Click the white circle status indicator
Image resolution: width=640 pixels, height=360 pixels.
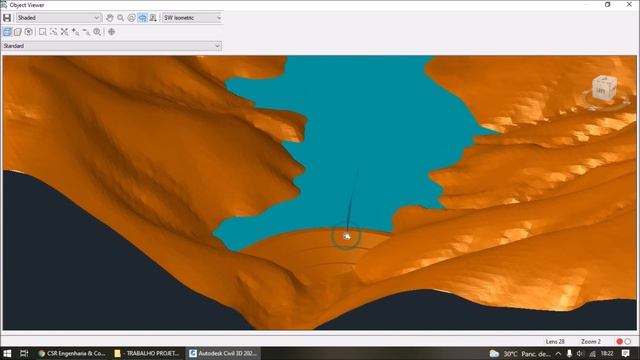[628, 341]
